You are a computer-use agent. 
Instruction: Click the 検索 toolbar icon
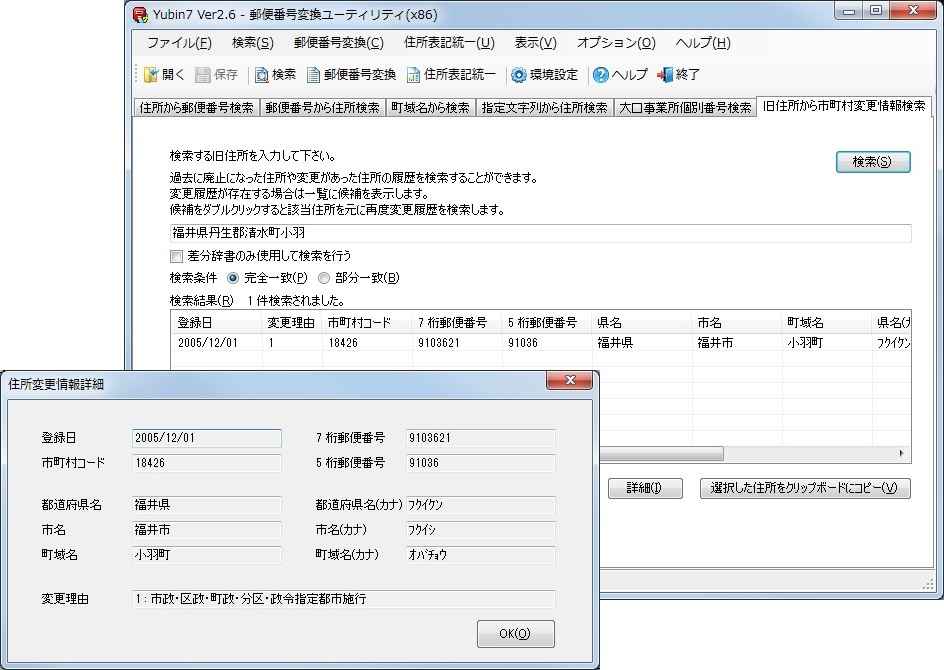click(x=262, y=75)
